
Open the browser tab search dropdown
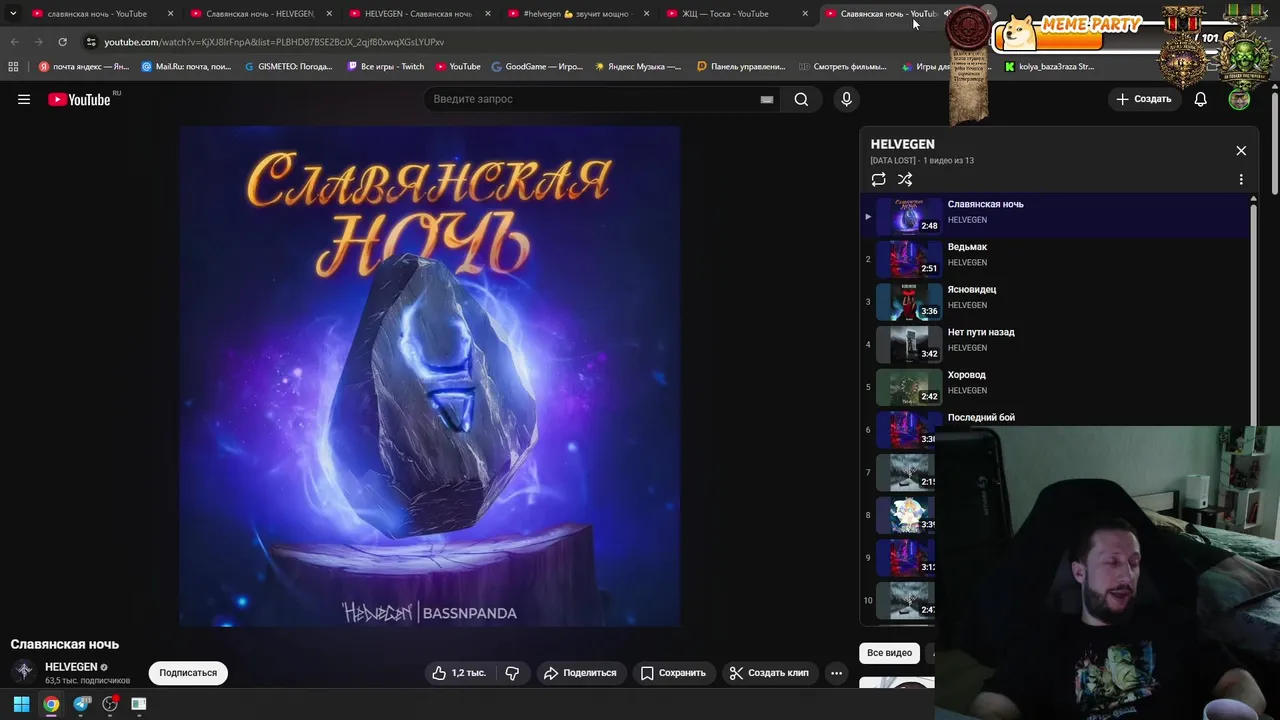click(13, 14)
